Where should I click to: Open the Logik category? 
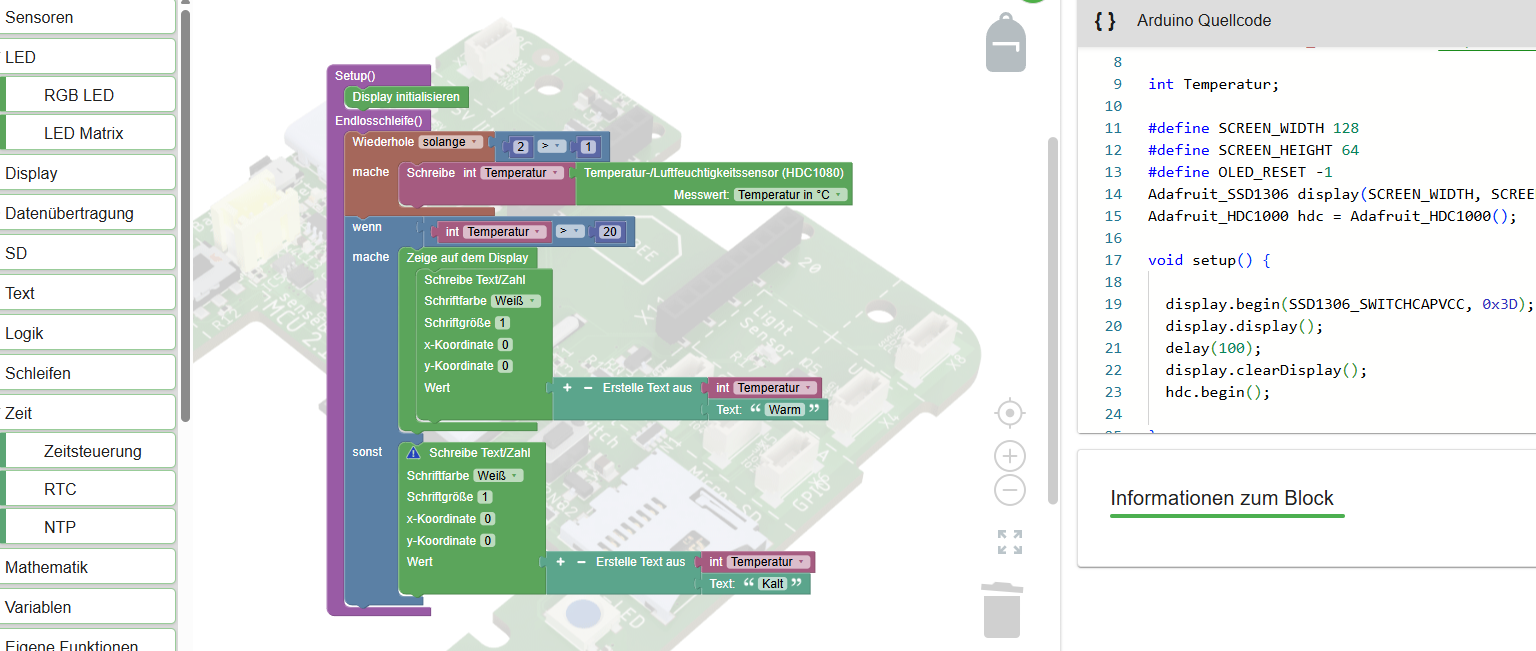click(x=88, y=334)
